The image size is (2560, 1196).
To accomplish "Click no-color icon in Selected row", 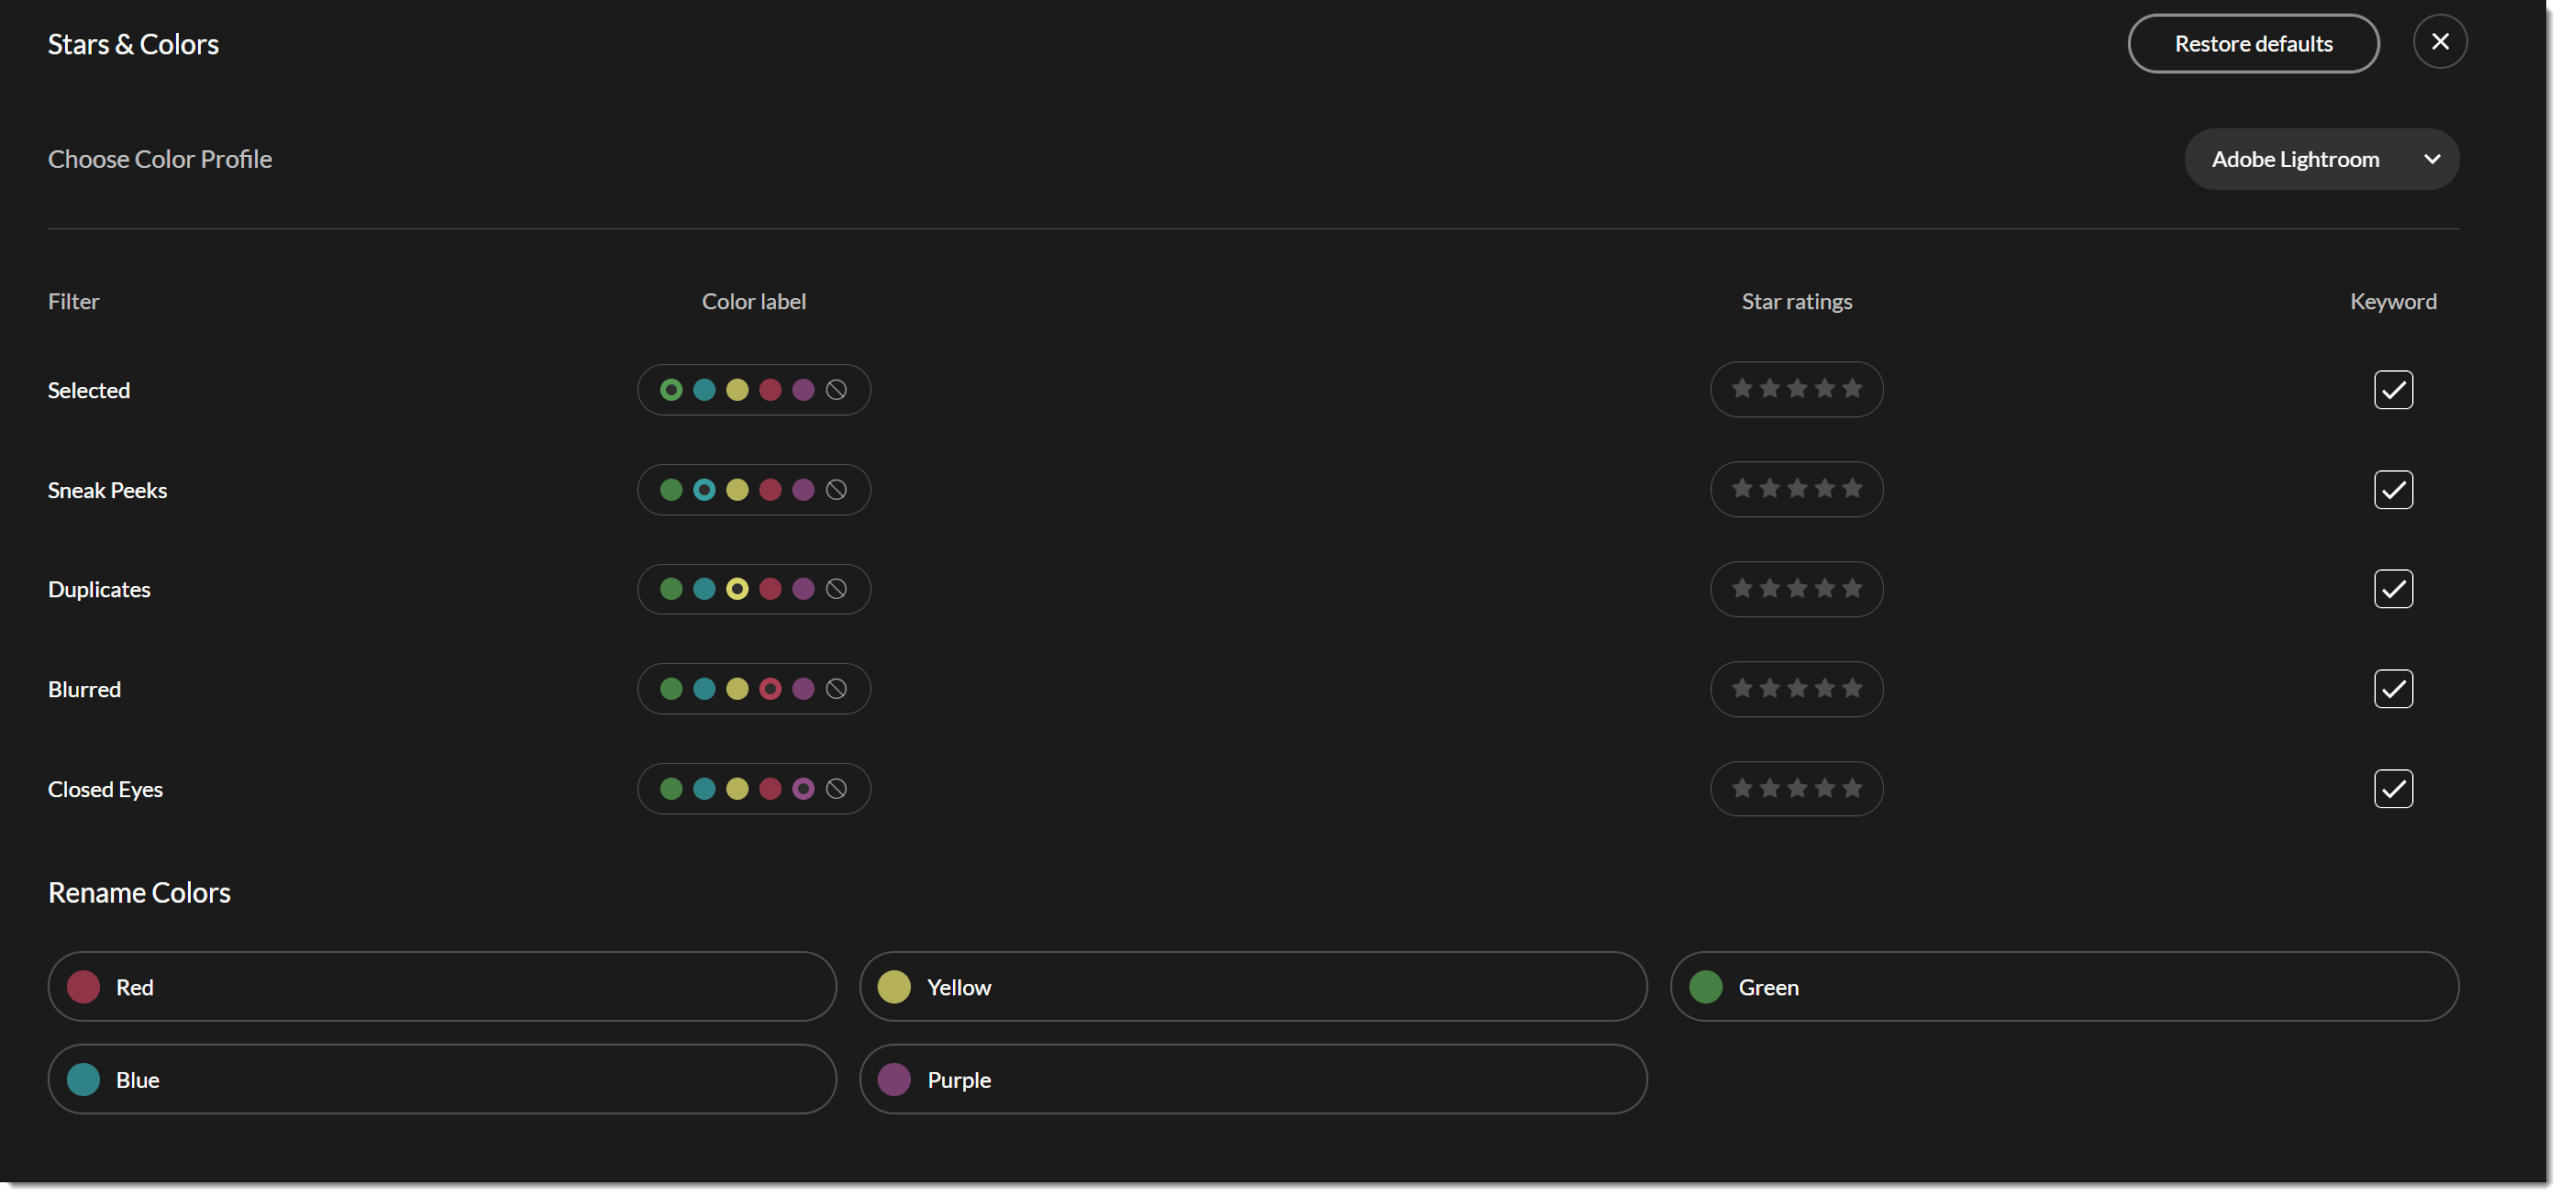I will [836, 390].
